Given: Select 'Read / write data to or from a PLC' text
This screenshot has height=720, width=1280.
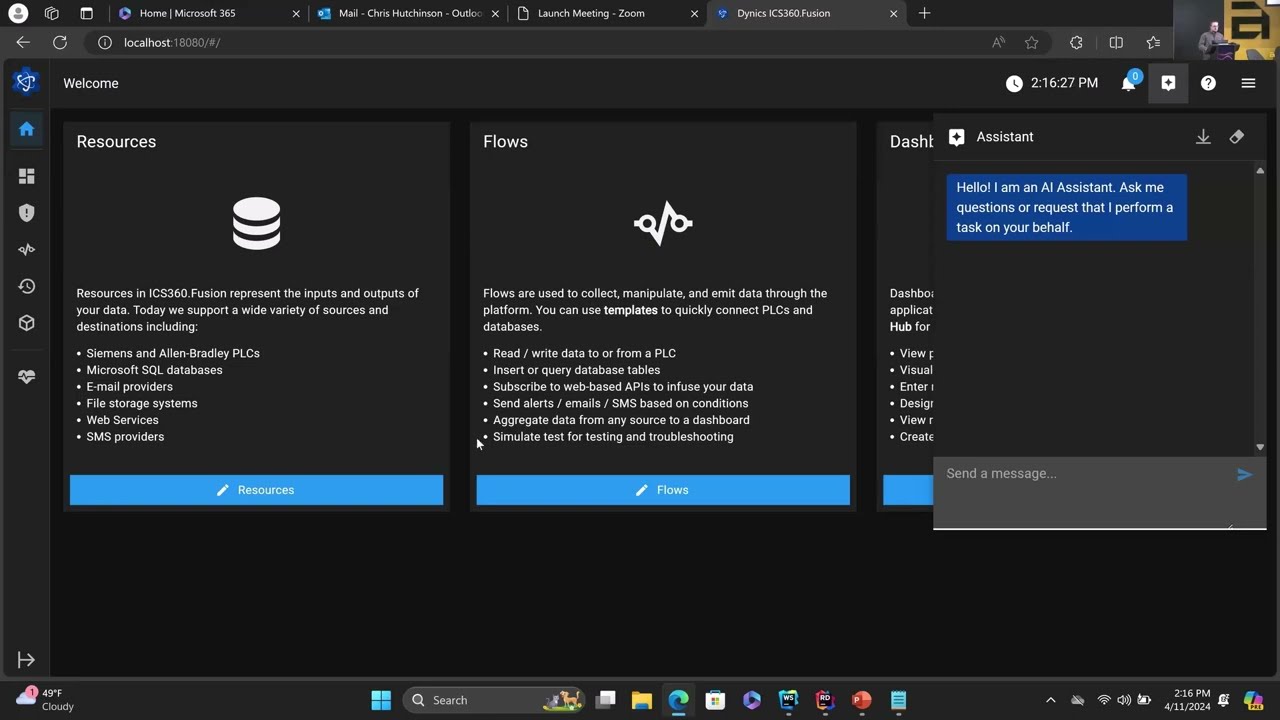Looking at the screenshot, I should pos(584,353).
